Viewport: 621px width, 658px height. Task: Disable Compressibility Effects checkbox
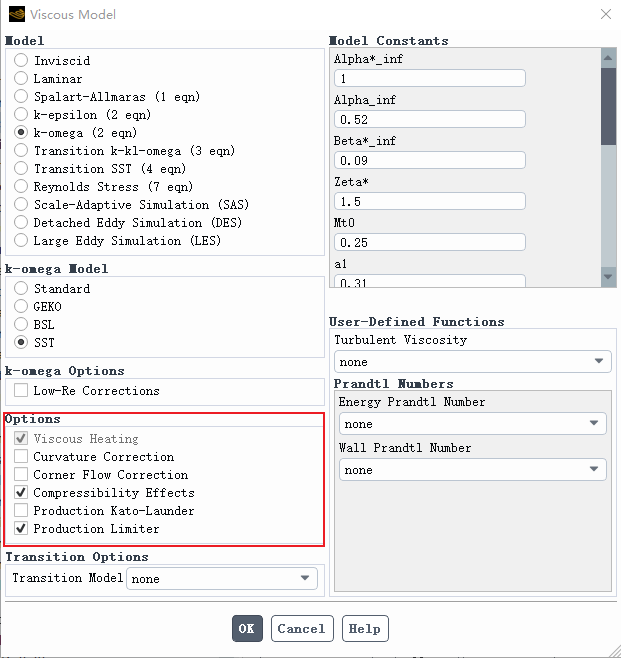pos(21,493)
